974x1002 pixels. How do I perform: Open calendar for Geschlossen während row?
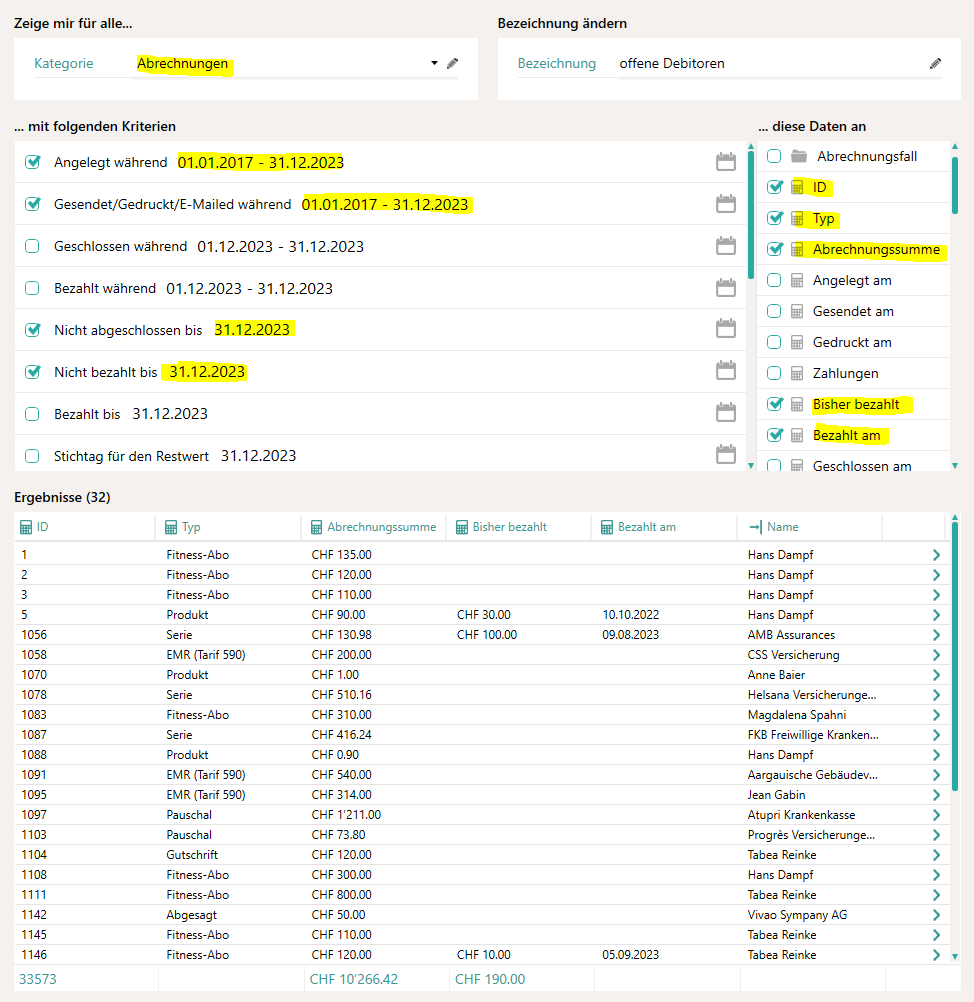tap(726, 246)
